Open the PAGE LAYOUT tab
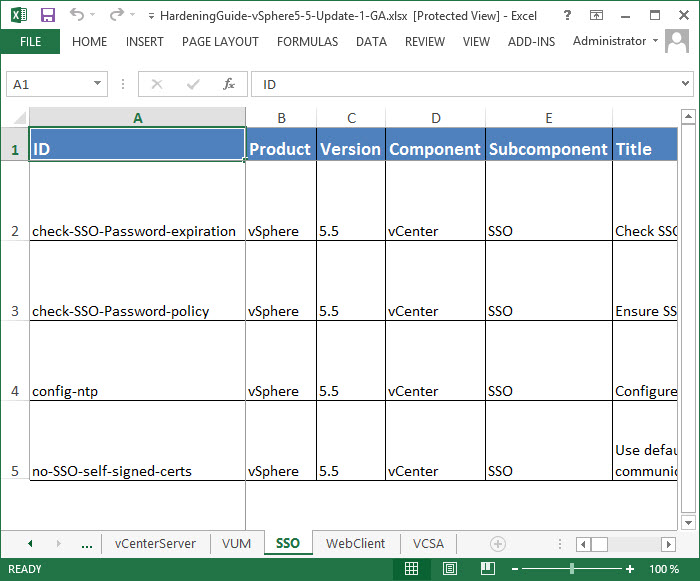This screenshot has width=700, height=581. [x=220, y=42]
